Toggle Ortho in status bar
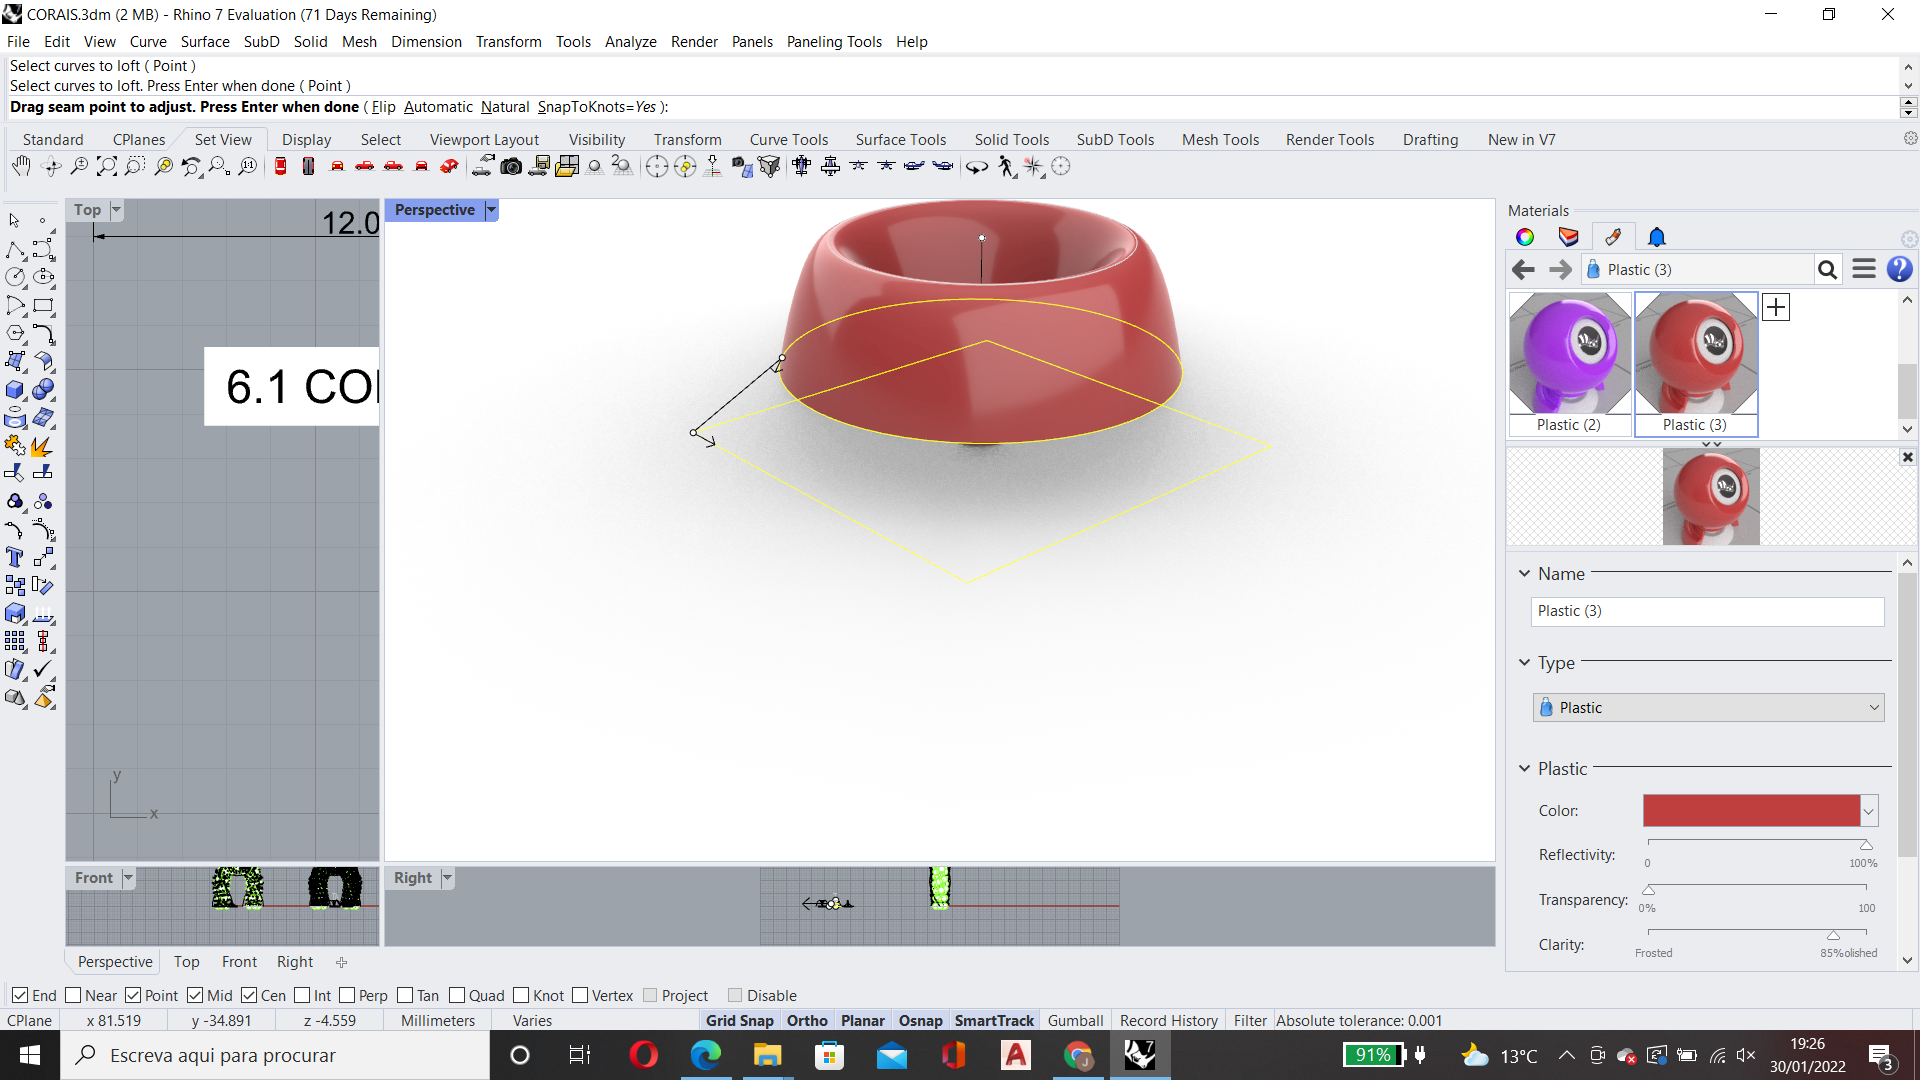1920x1080 pixels. coord(806,1020)
